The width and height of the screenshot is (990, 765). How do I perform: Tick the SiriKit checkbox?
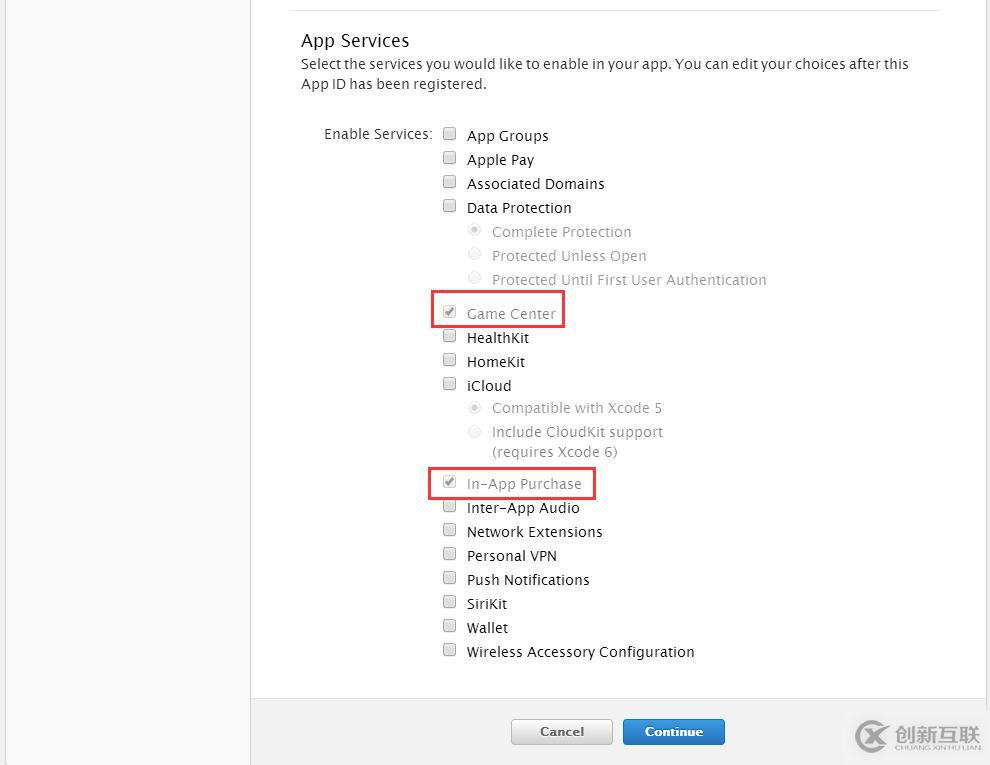point(450,602)
